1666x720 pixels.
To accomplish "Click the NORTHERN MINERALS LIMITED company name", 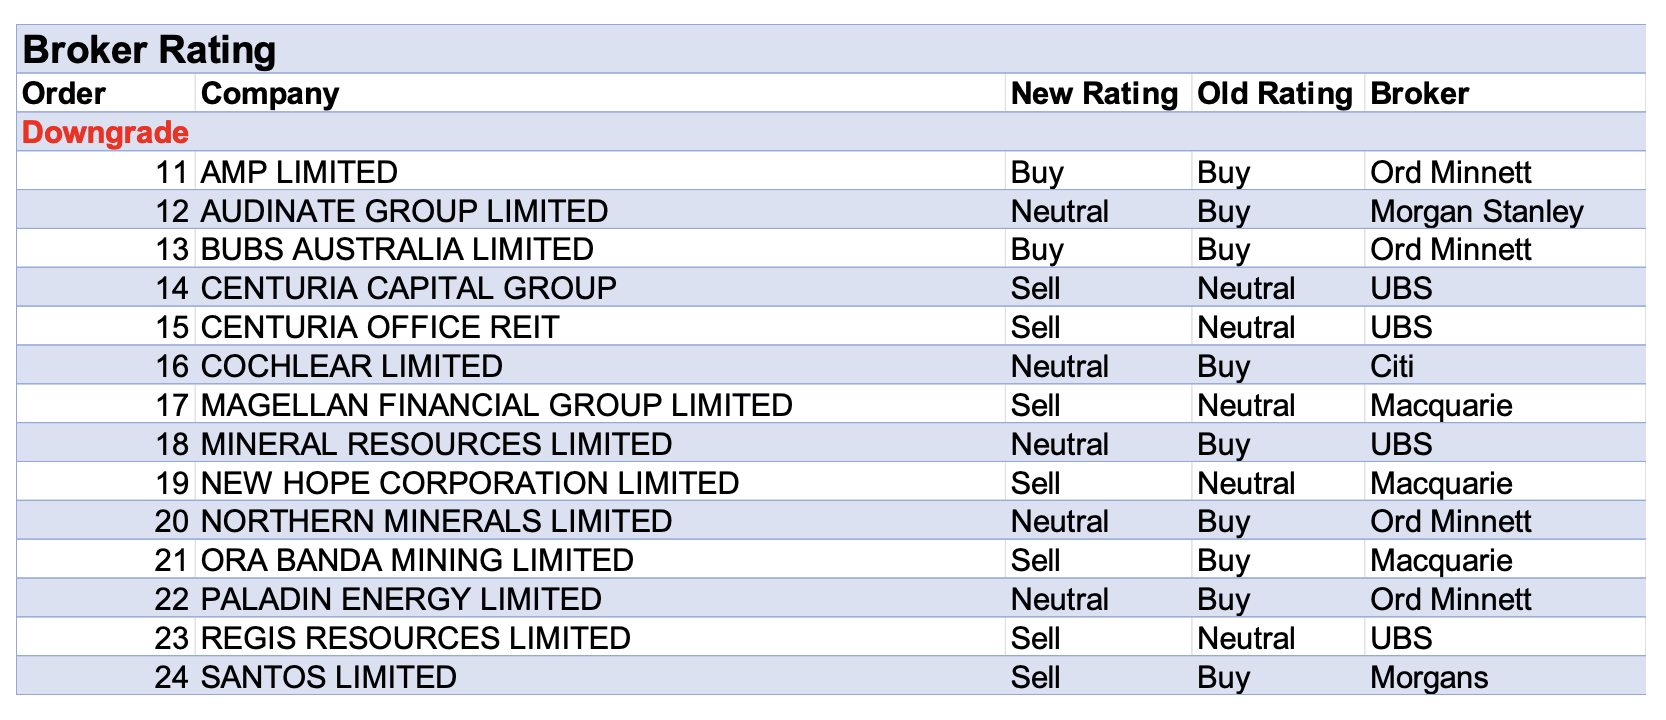I will click(x=436, y=521).
